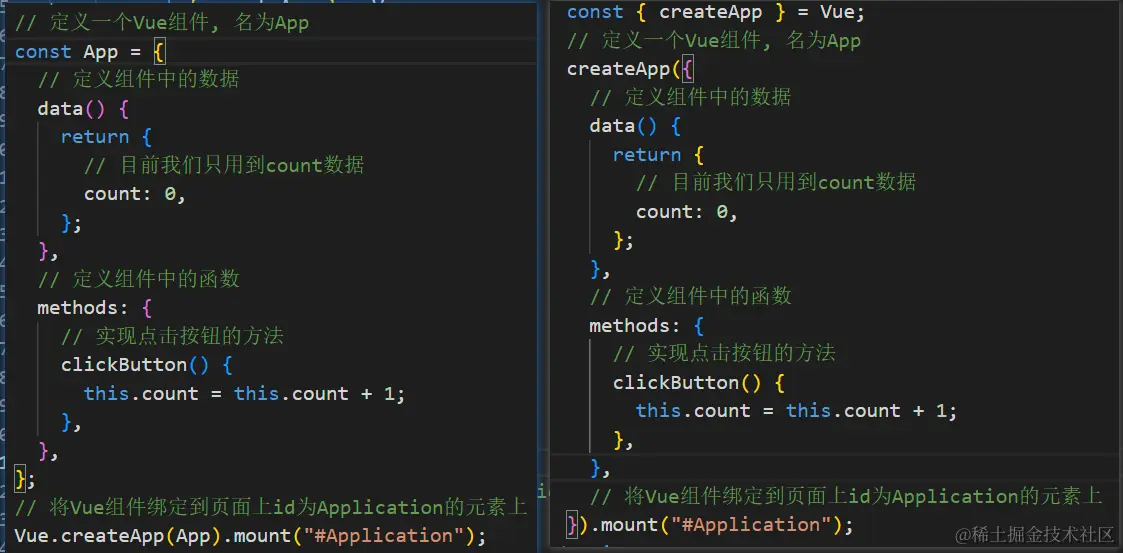This screenshot has height=553, width=1123.
Task: Click comment "定义一个Vue组件，名为App" in right pane
Action: [713, 40]
